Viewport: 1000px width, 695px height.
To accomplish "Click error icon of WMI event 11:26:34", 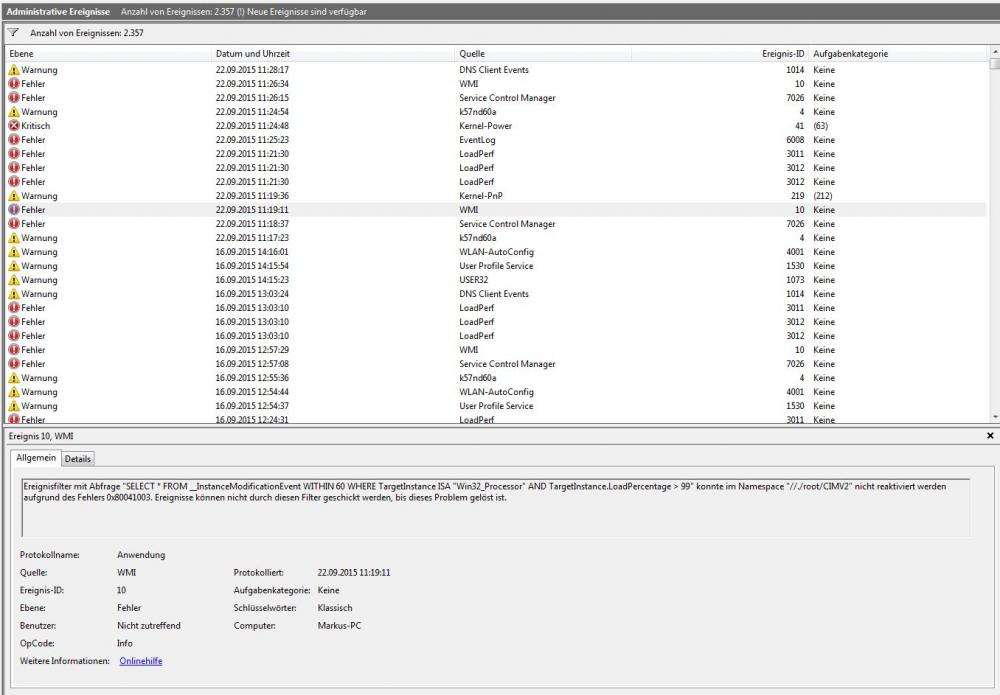I will tap(14, 84).
